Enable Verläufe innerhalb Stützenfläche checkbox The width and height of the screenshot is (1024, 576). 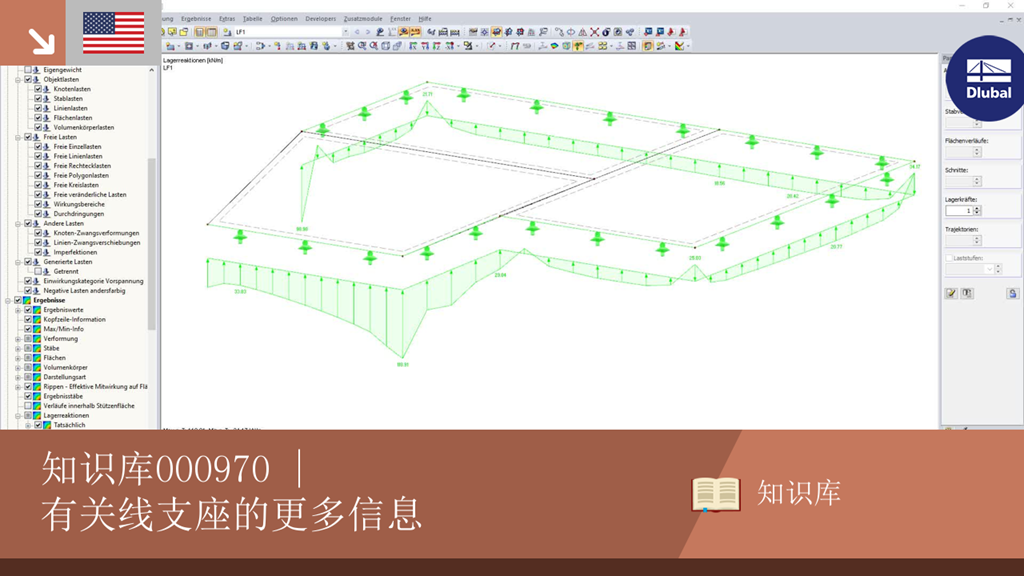[x=27, y=406]
